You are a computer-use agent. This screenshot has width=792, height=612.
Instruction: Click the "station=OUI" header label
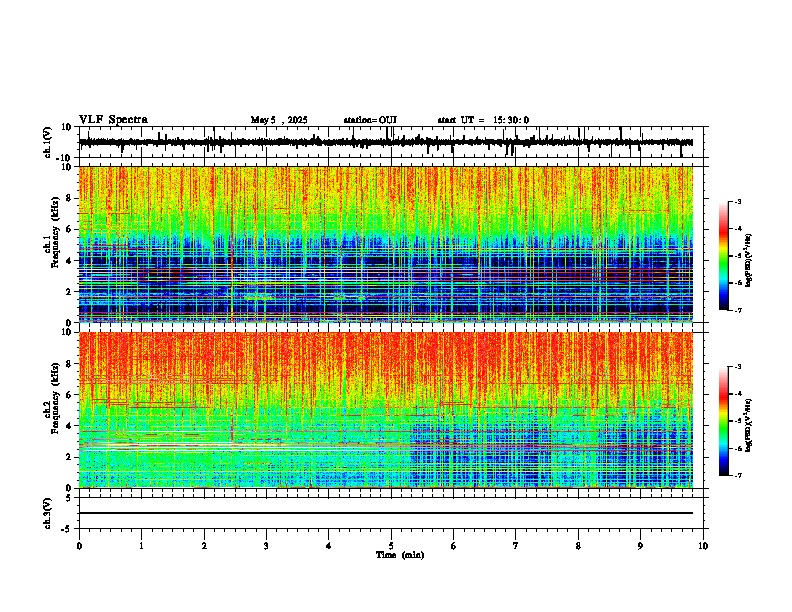(x=370, y=120)
